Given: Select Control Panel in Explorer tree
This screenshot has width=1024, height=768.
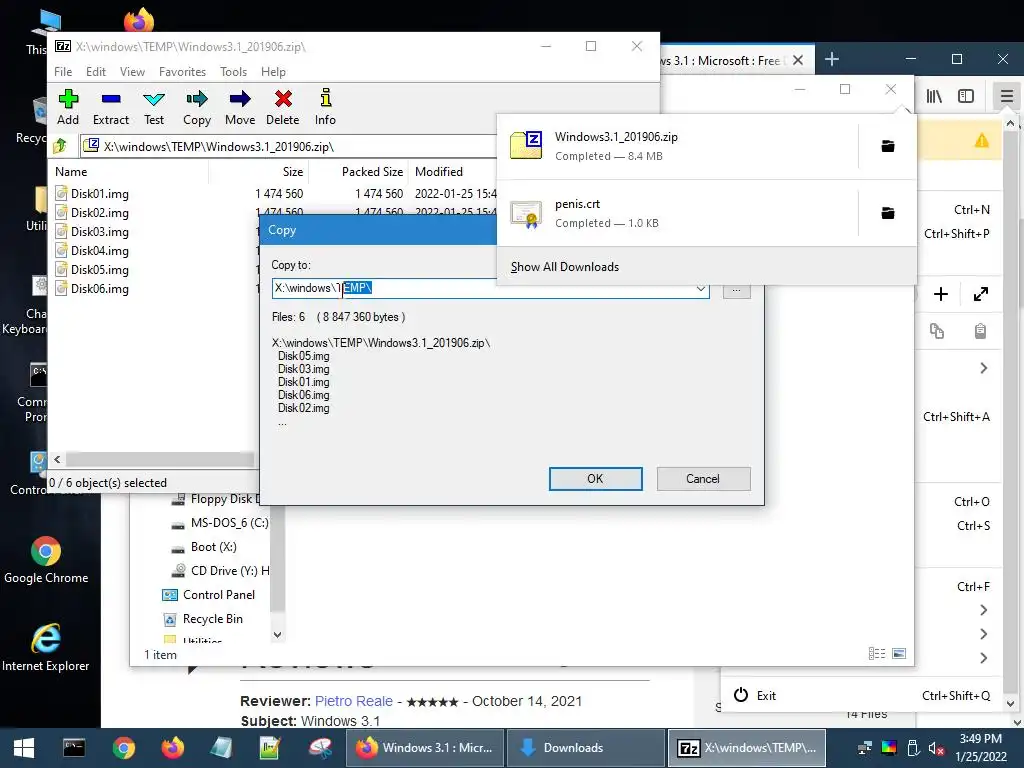Looking at the screenshot, I should [209, 595].
